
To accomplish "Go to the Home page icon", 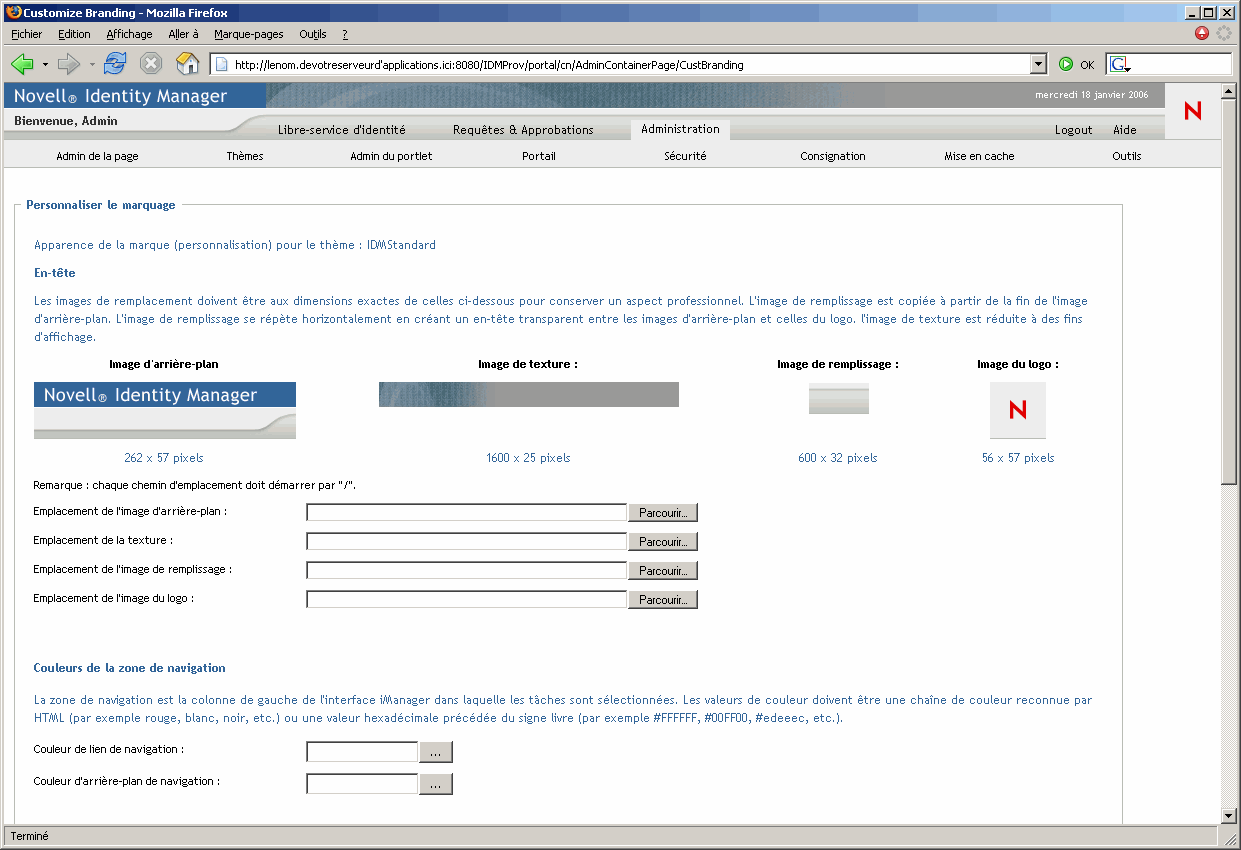I will pos(188,64).
